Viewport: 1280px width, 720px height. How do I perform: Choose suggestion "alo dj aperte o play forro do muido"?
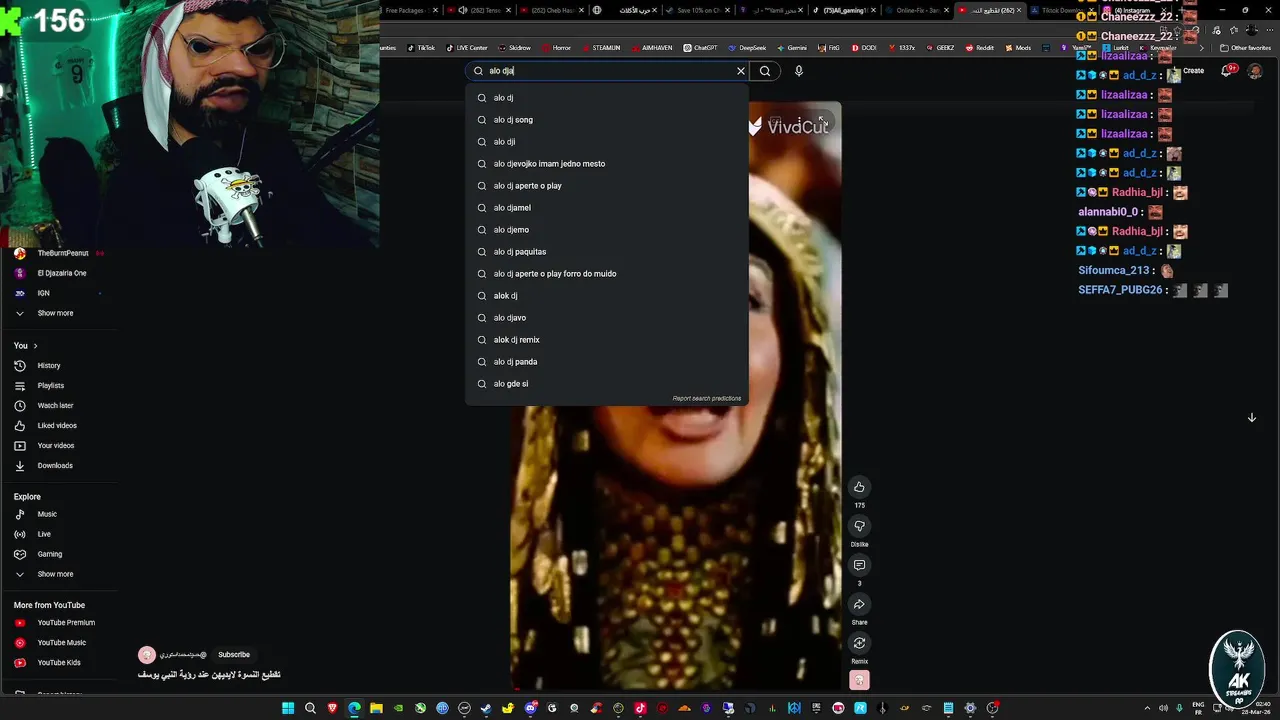point(607,274)
